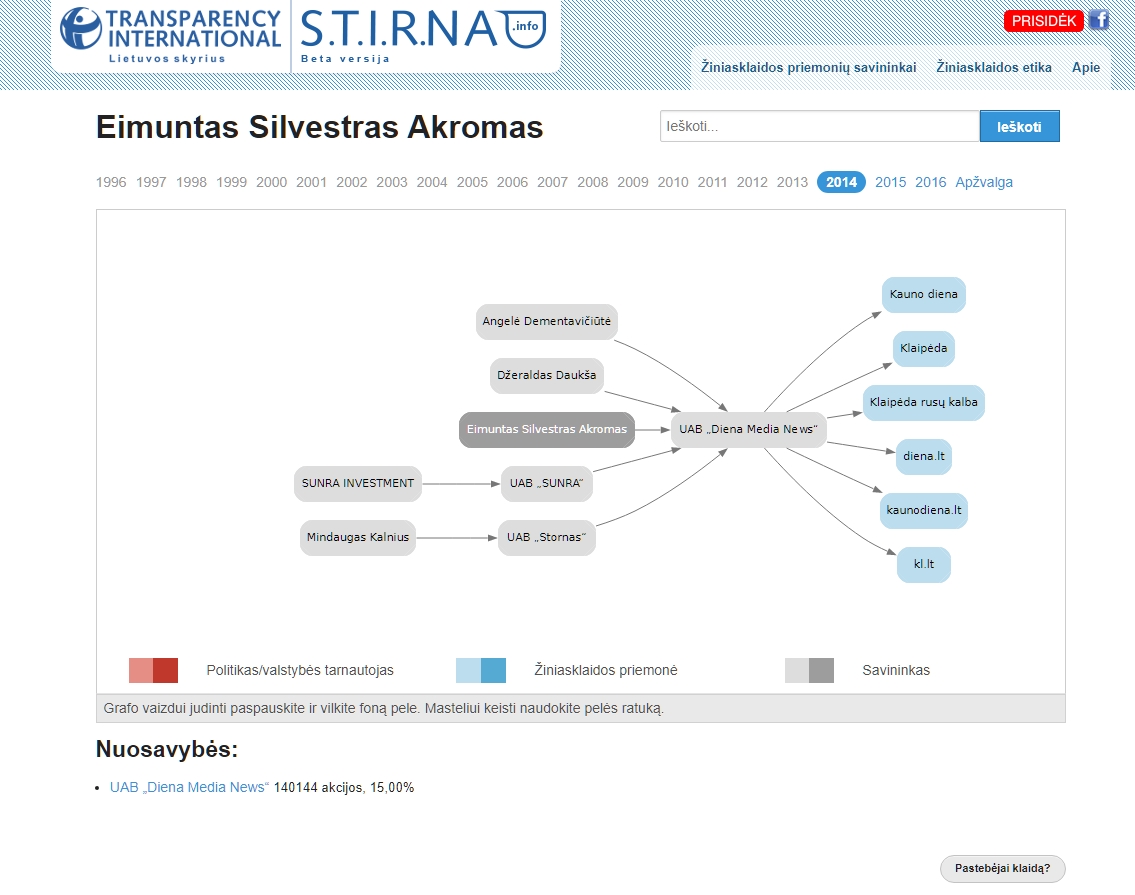Click the Nuosavybės heading
The width and height of the screenshot is (1135, 895).
click(166, 749)
